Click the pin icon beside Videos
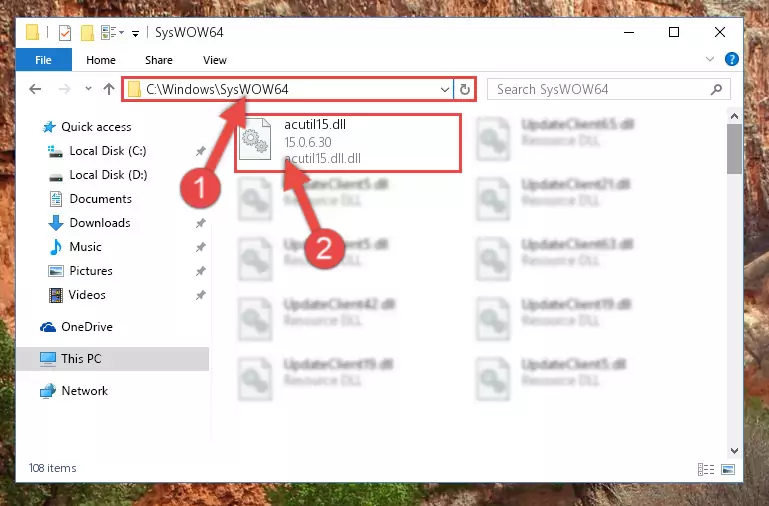Screen dimensions: 769x506 click(201, 295)
